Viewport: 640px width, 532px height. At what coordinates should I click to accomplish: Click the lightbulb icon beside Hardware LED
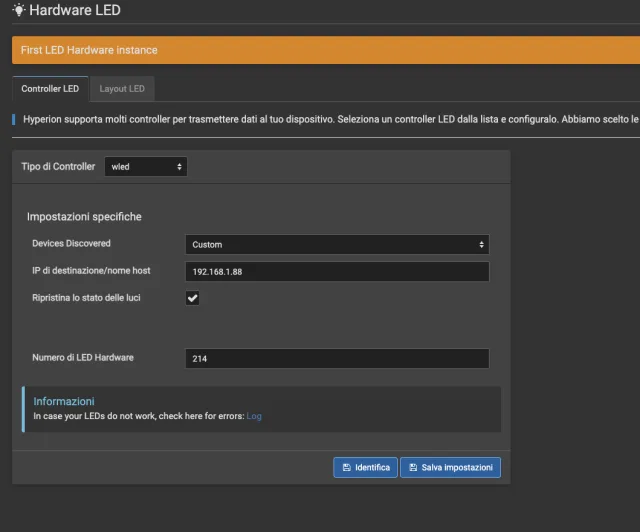[18, 11]
